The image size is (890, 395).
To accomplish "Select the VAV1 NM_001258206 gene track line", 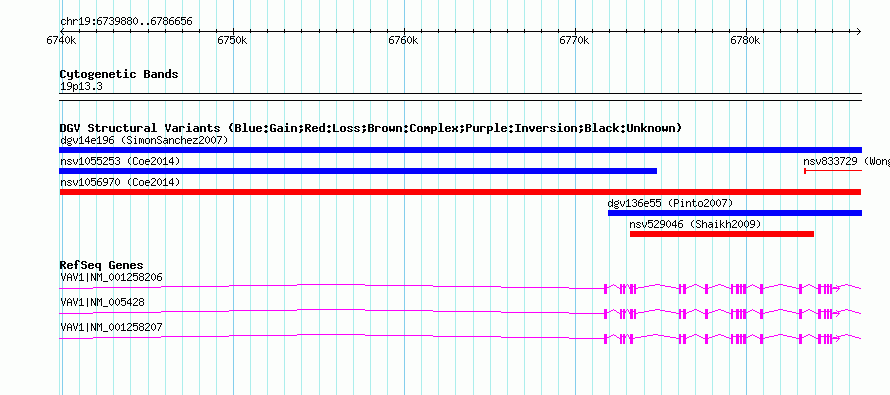I will tap(460, 288).
